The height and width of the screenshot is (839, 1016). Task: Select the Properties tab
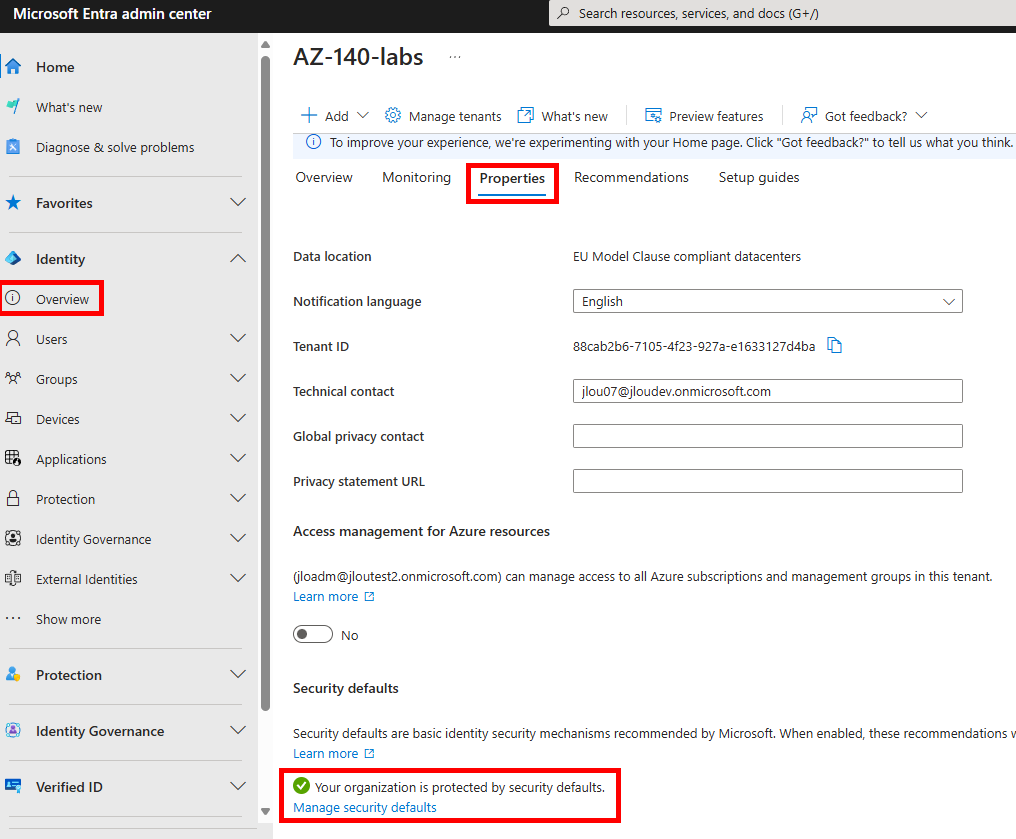(x=512, y=179)
